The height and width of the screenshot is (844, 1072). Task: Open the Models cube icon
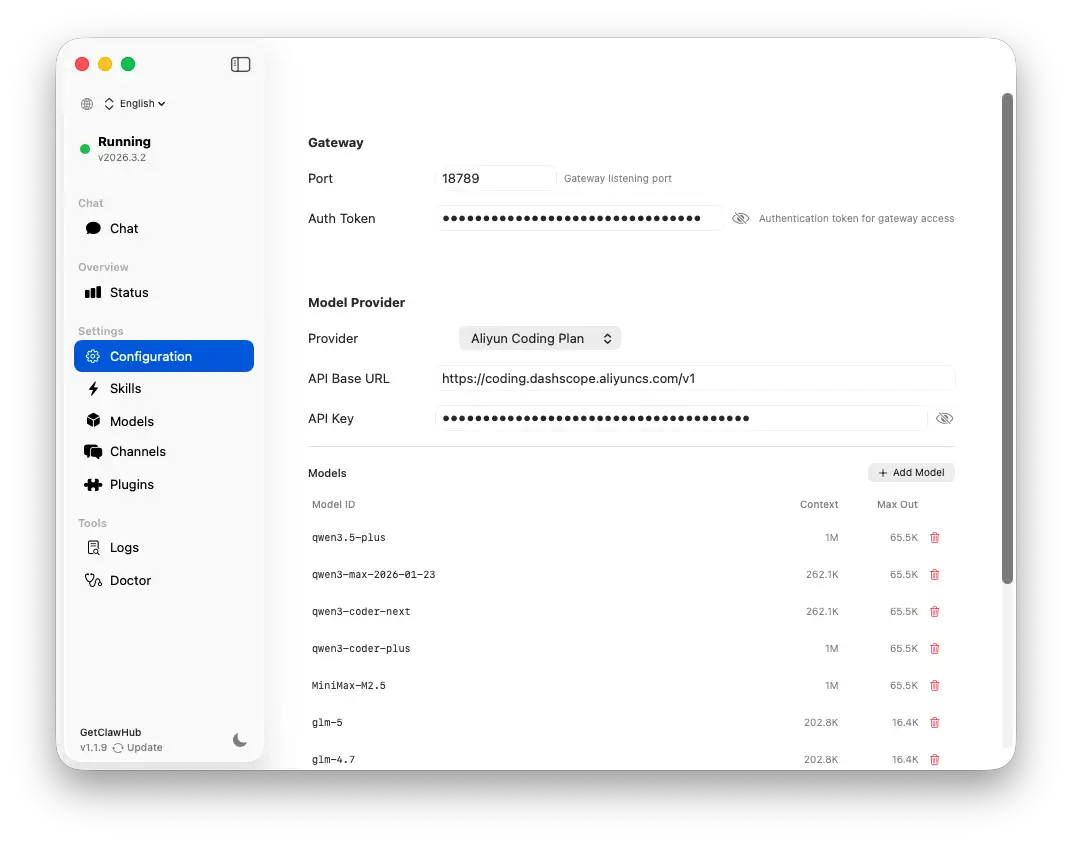pyautogui.click(x=94, y=420)
